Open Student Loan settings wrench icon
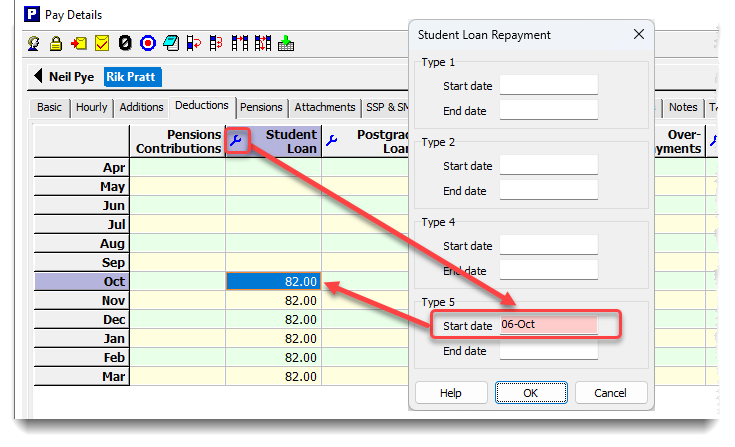The width and height of the screenshot is (735, 447). [x=236, y=141]
